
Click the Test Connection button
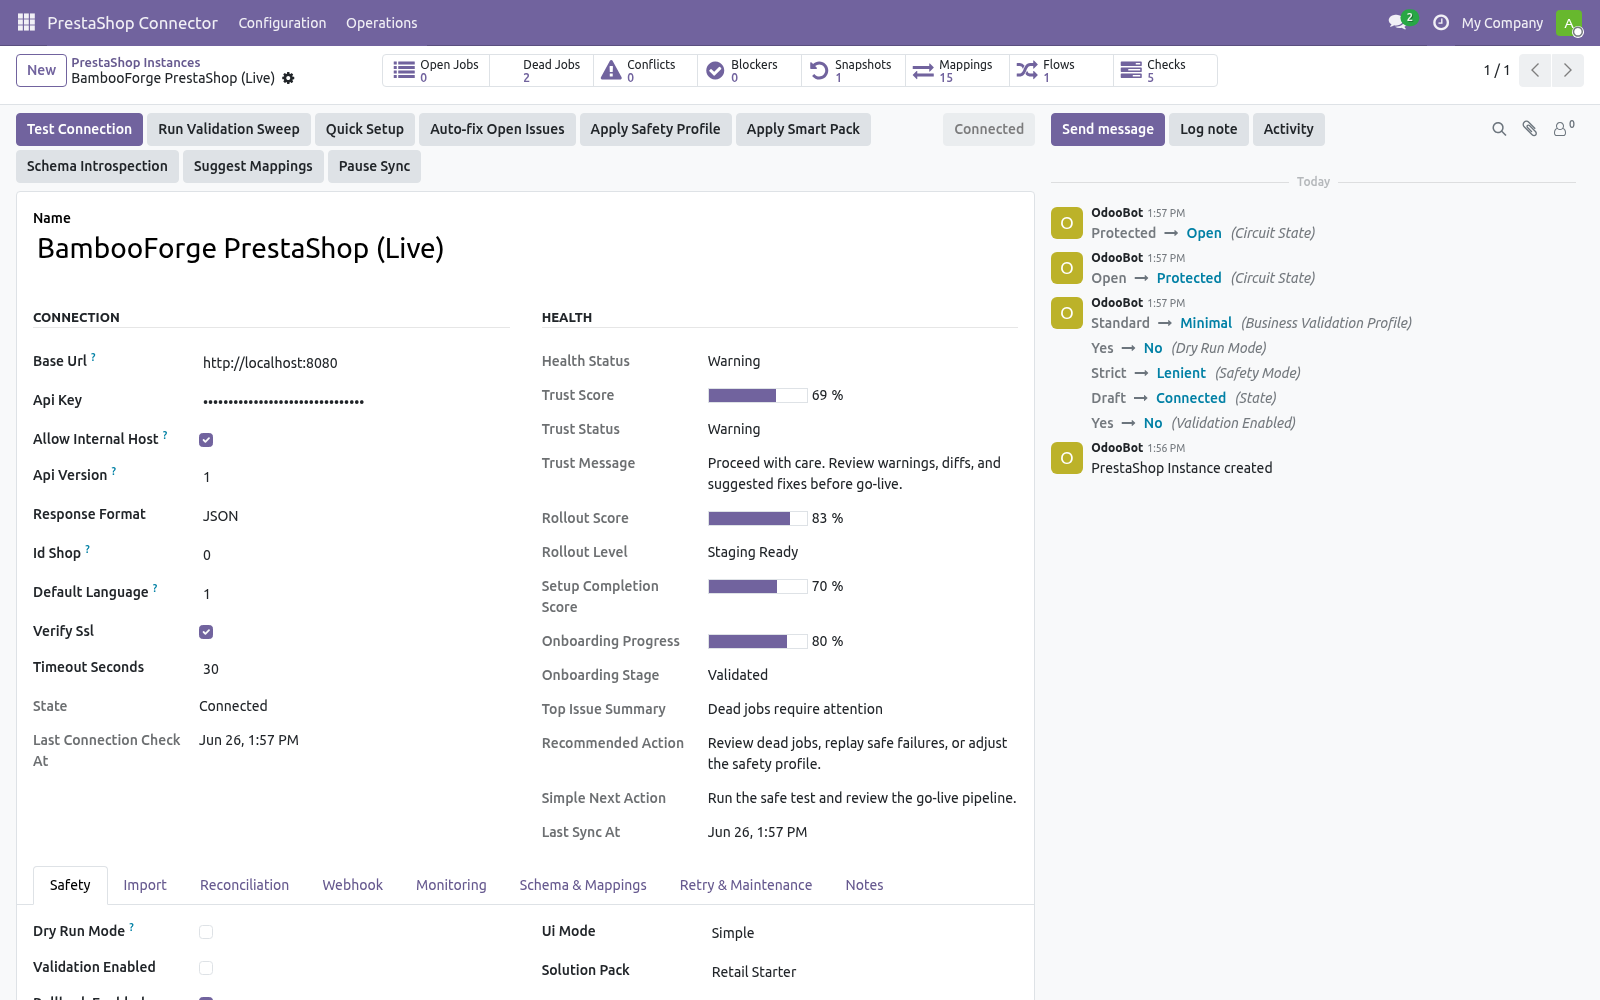(79, 129)
